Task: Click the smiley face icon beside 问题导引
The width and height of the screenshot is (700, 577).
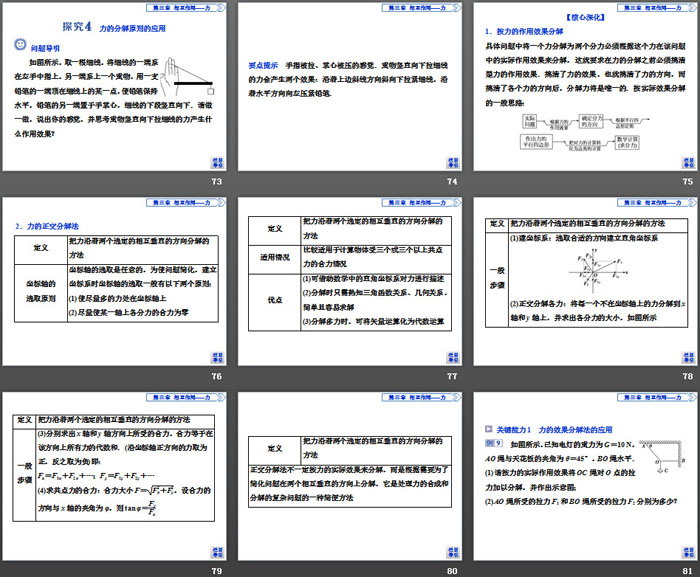Action: 20,44
